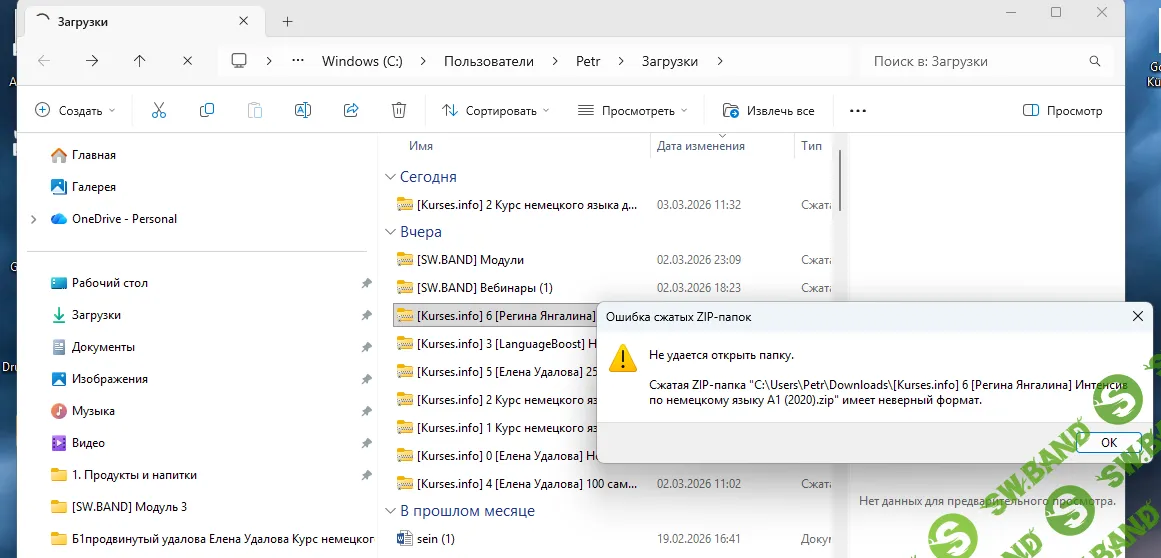
Task: Open the Создать dropdown menu
Action: pos(75,111)
